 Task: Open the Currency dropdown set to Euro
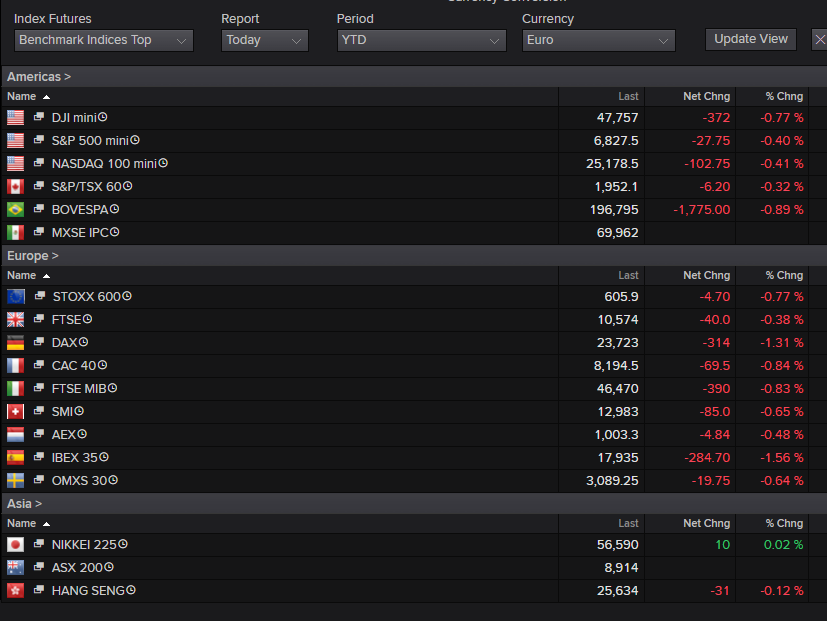599,40
